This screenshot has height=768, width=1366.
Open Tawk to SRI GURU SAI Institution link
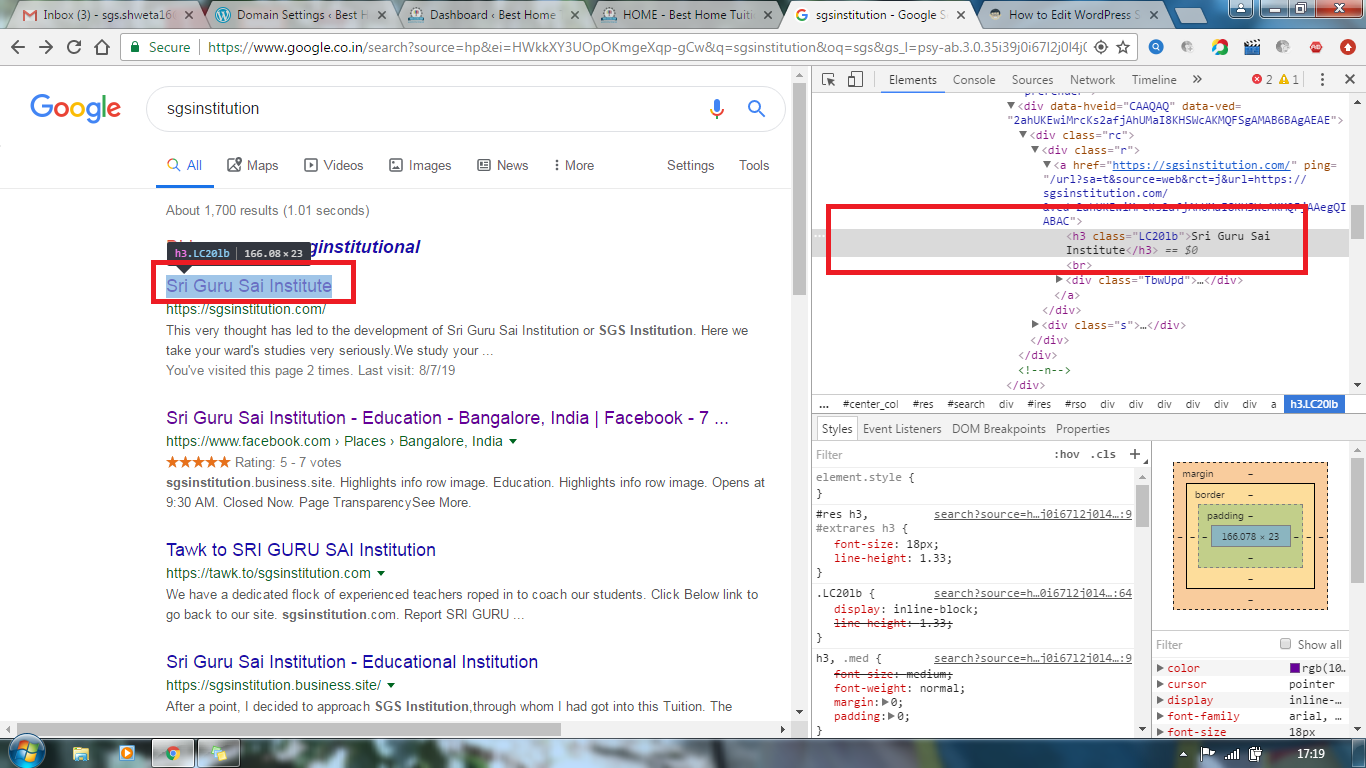point(300,550)
